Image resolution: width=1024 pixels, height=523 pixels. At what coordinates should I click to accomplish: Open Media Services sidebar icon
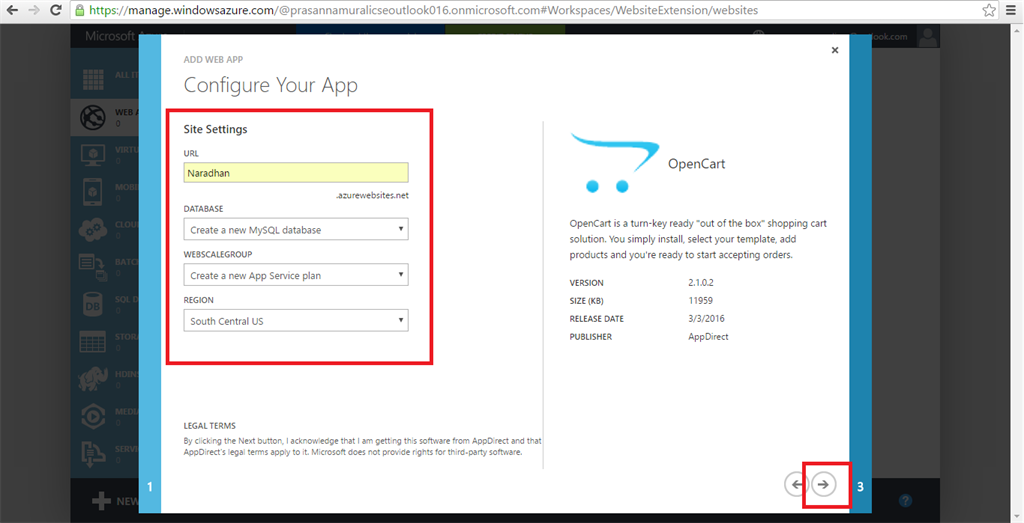[93, 417]
